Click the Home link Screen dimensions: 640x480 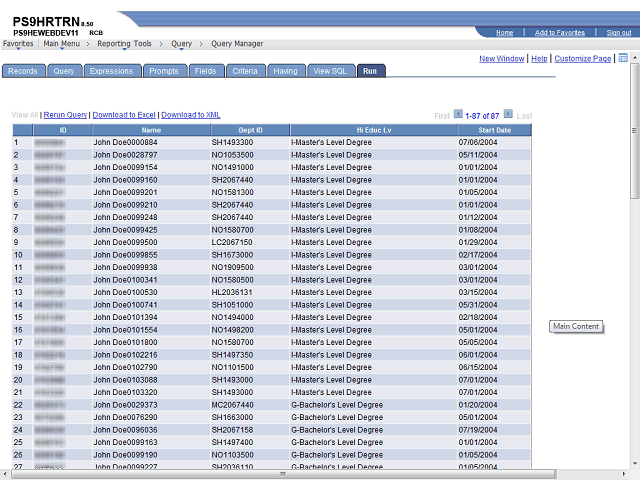[x=504, y=33]
